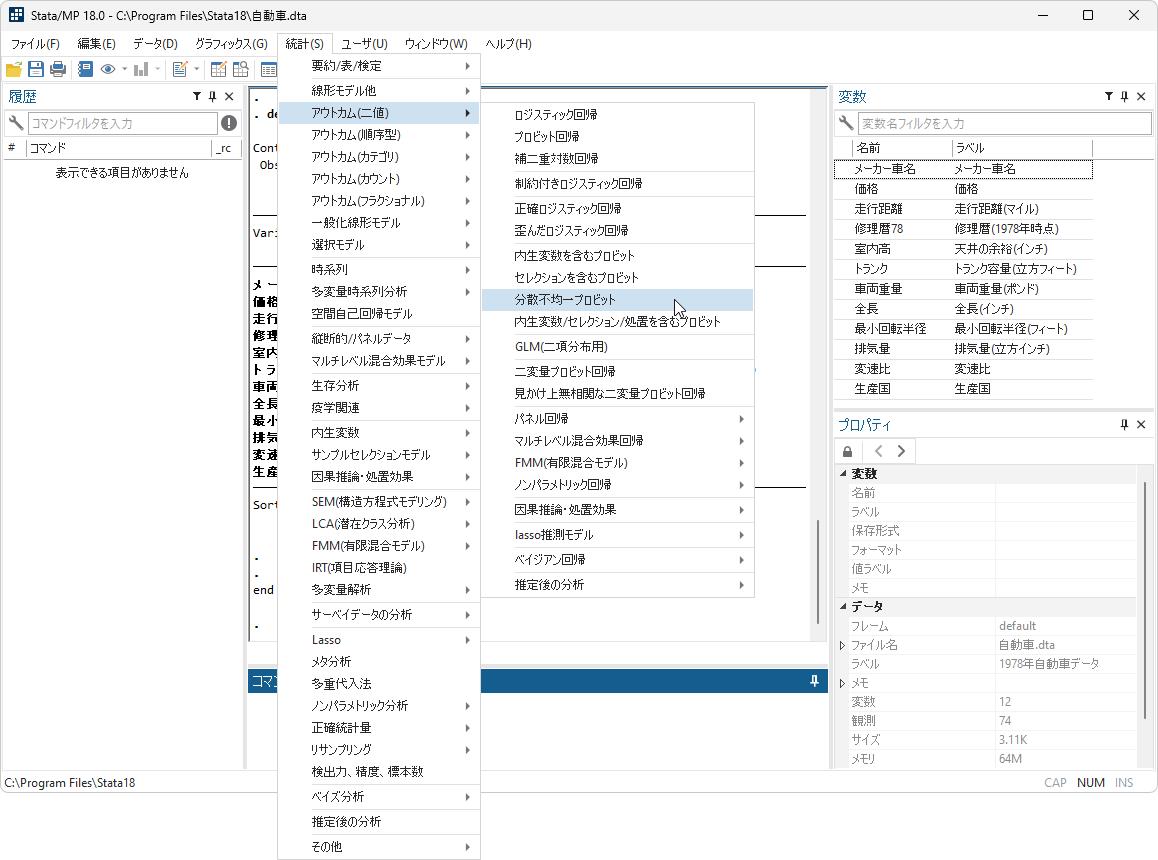Open the 生存分析 submenu
Screen dimensions: 1158x860
coord(379,386)
